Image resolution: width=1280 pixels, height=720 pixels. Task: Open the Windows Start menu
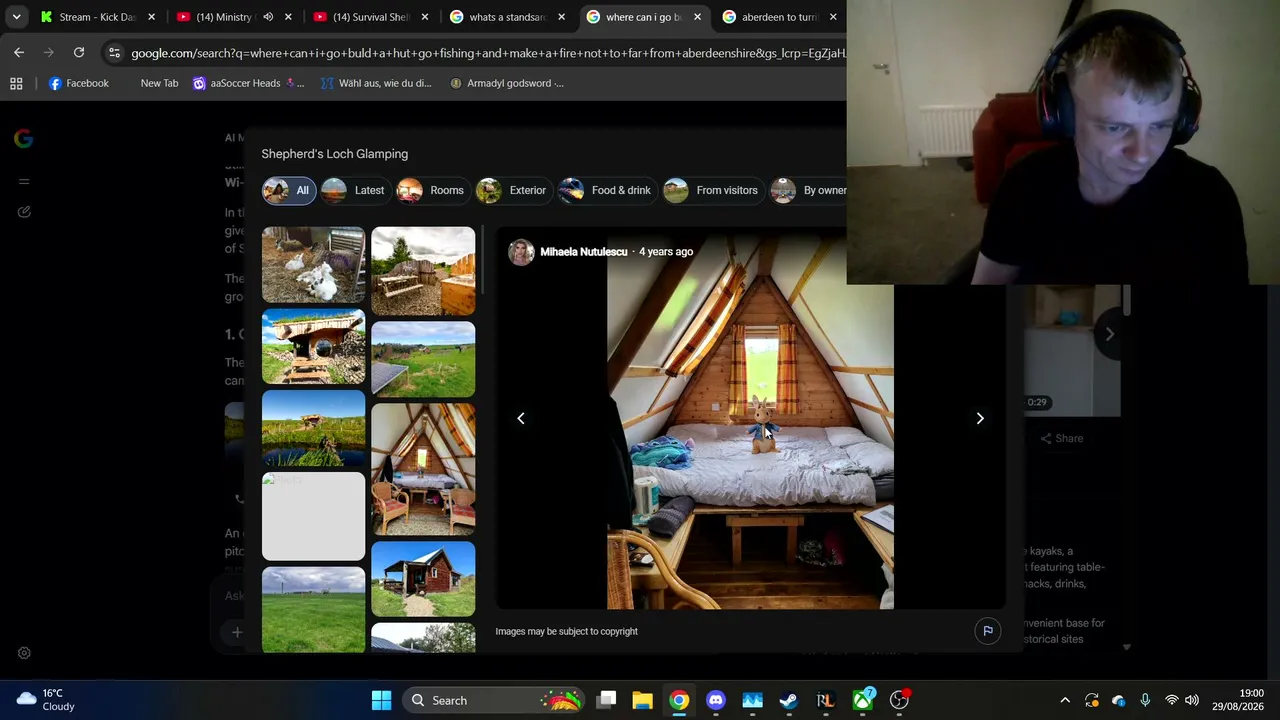[381, 700]
